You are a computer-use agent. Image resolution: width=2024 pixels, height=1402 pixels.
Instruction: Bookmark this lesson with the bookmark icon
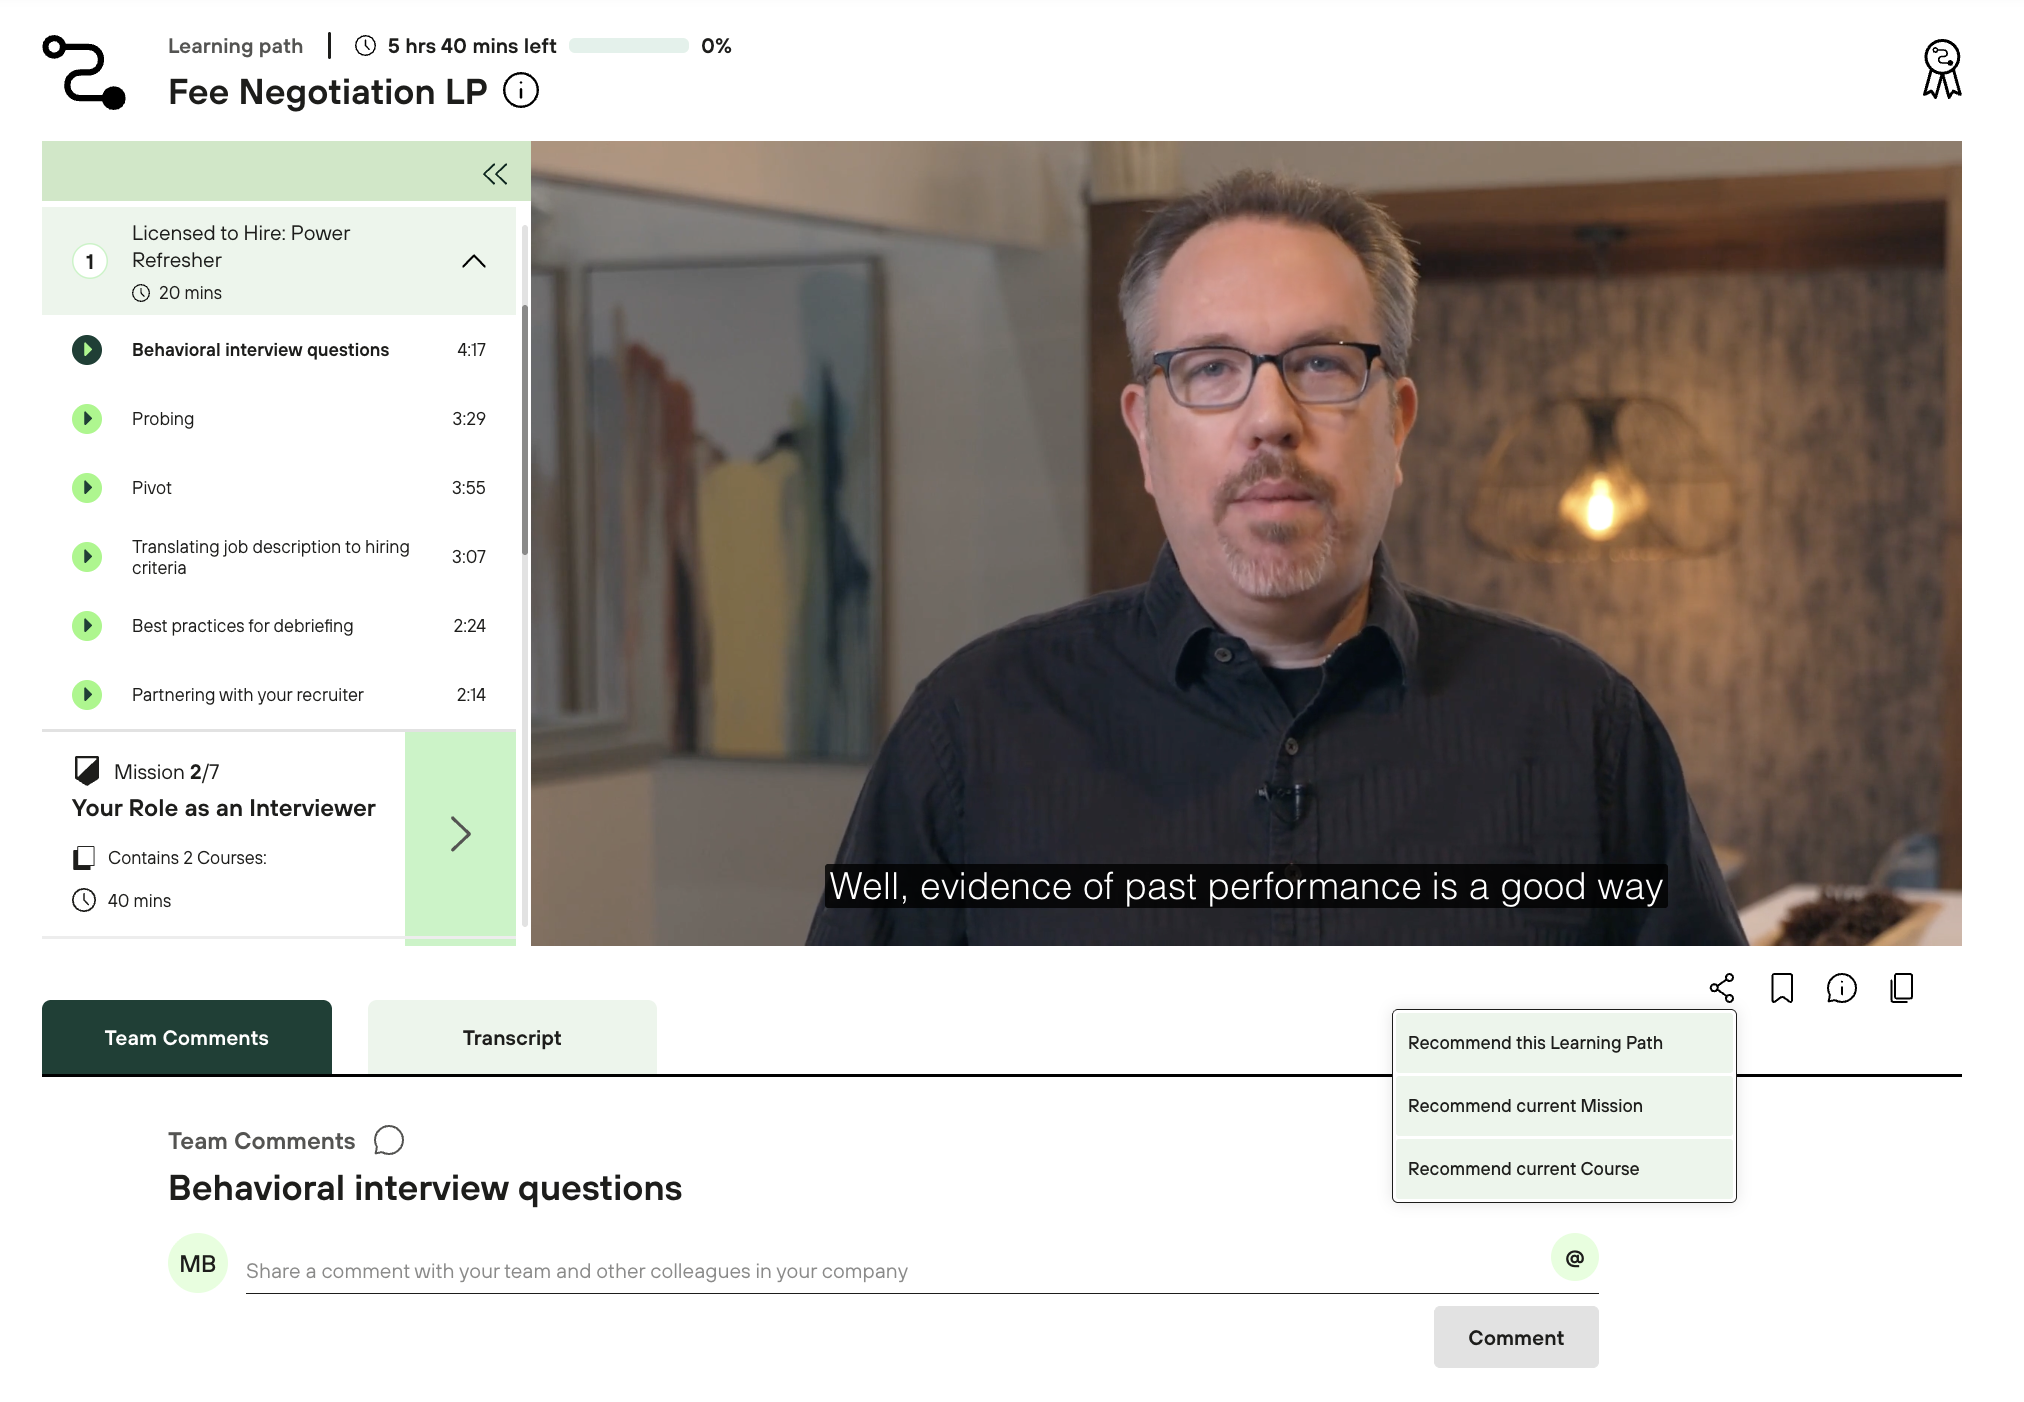click(x=1781, y=988)
